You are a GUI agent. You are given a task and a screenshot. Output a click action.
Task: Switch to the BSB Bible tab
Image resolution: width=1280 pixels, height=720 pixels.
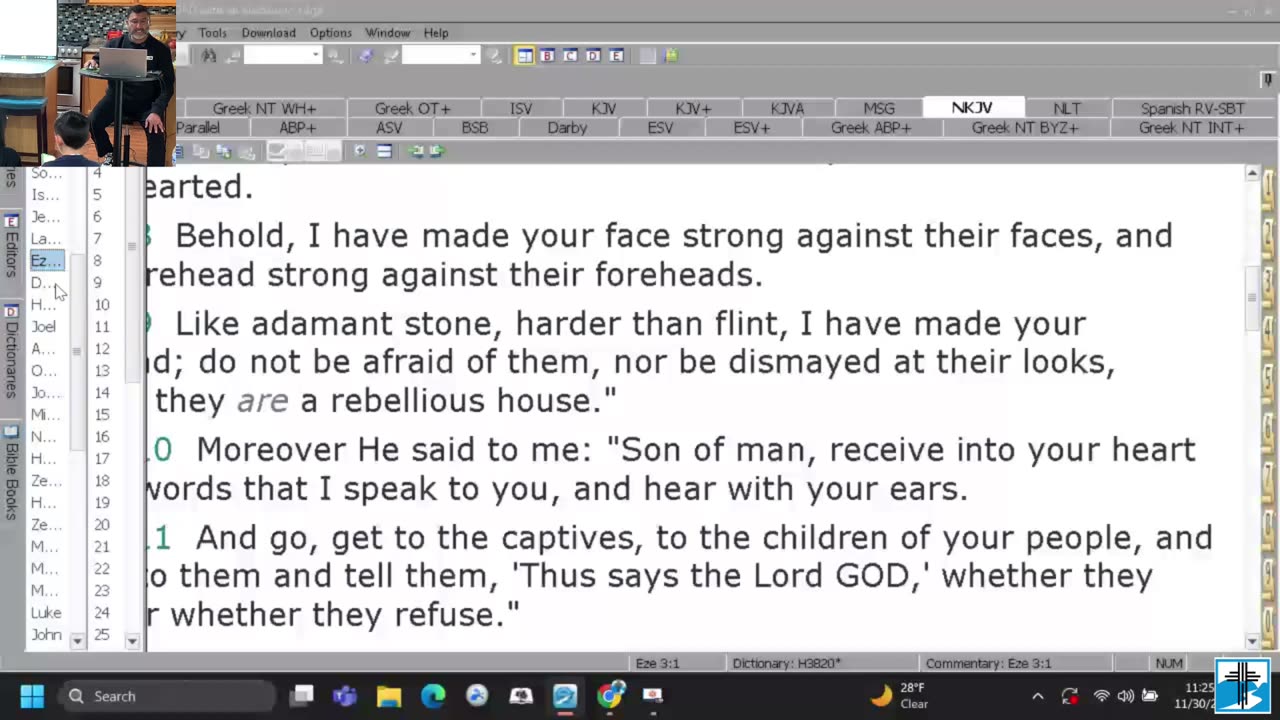point(475,128)
